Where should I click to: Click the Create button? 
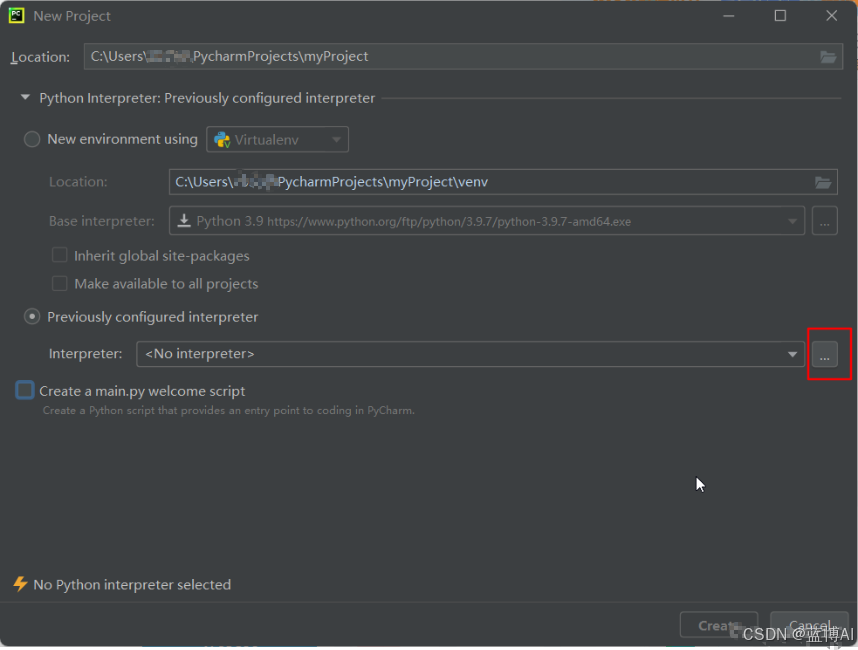click(718, 625)
